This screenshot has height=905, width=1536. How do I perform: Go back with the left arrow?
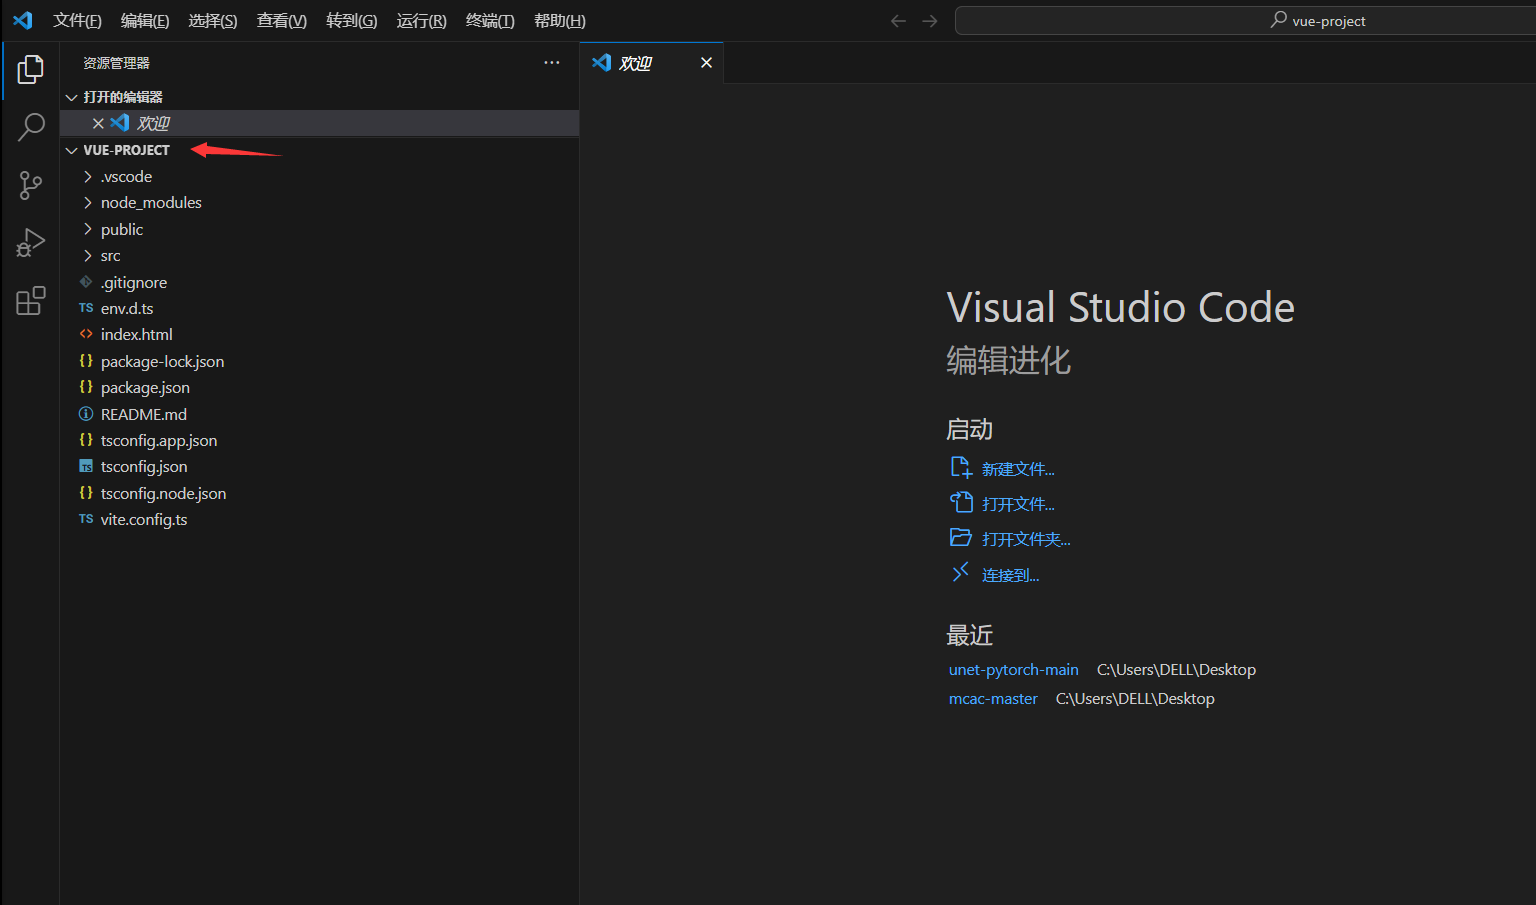(x=898, y=21)
